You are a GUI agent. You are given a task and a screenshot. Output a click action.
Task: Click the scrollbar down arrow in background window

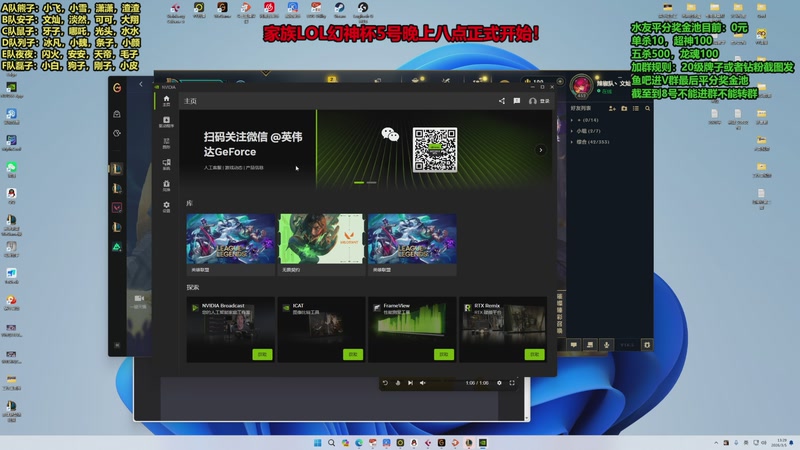pos(527,417)
